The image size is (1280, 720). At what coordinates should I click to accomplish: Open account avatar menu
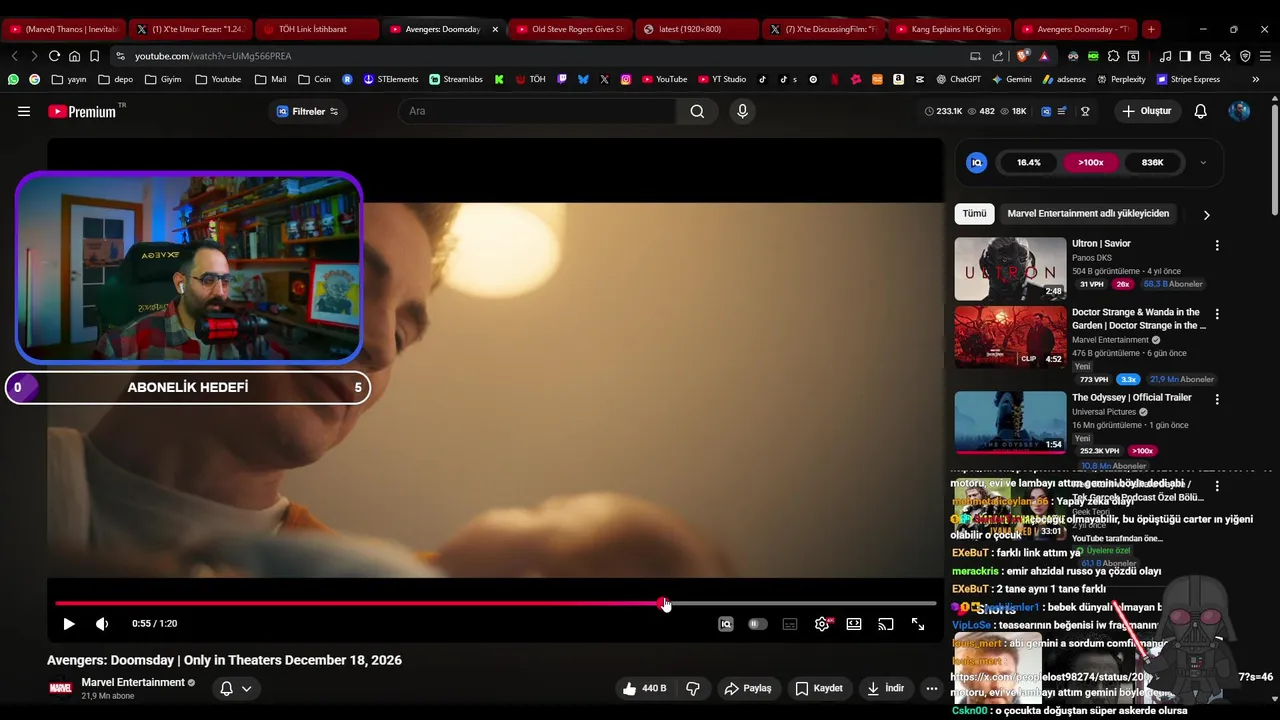(1239, 111)
